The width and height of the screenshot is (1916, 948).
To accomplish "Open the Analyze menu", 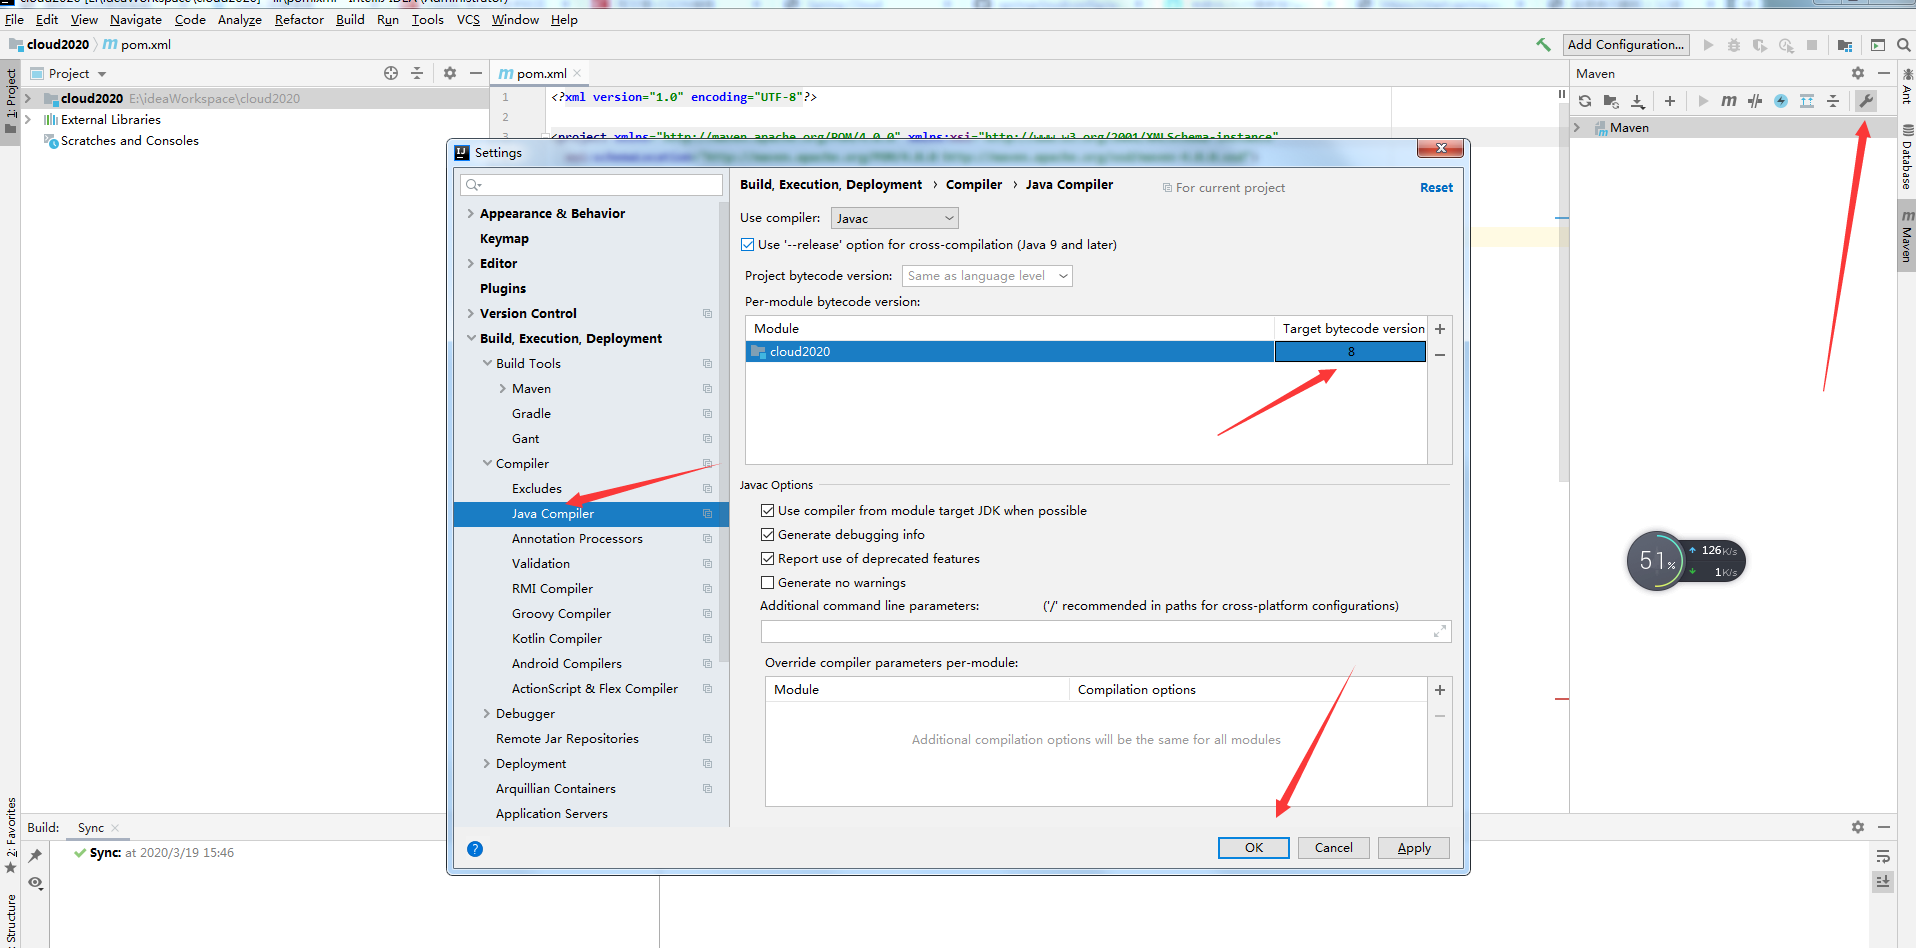I will (x=240, y=20).
